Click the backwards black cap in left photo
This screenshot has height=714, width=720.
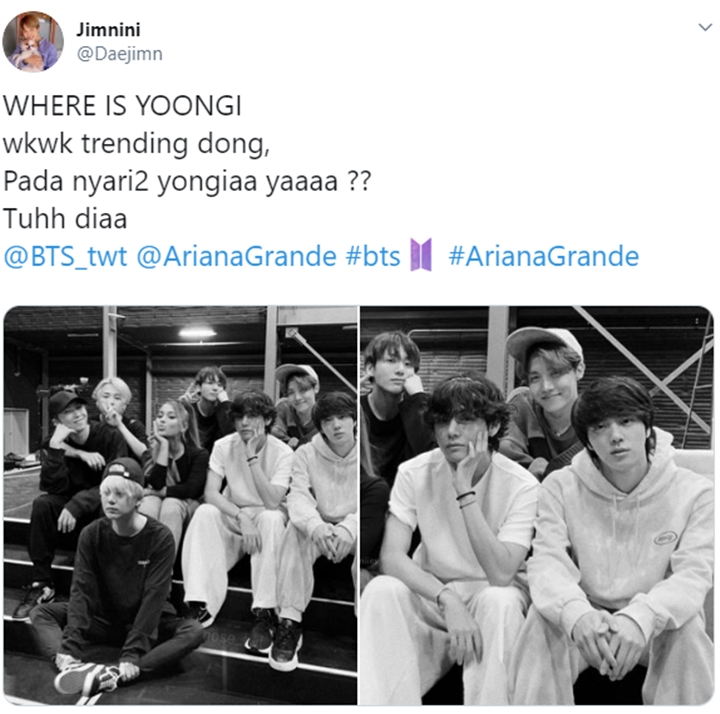coord(123,470)
